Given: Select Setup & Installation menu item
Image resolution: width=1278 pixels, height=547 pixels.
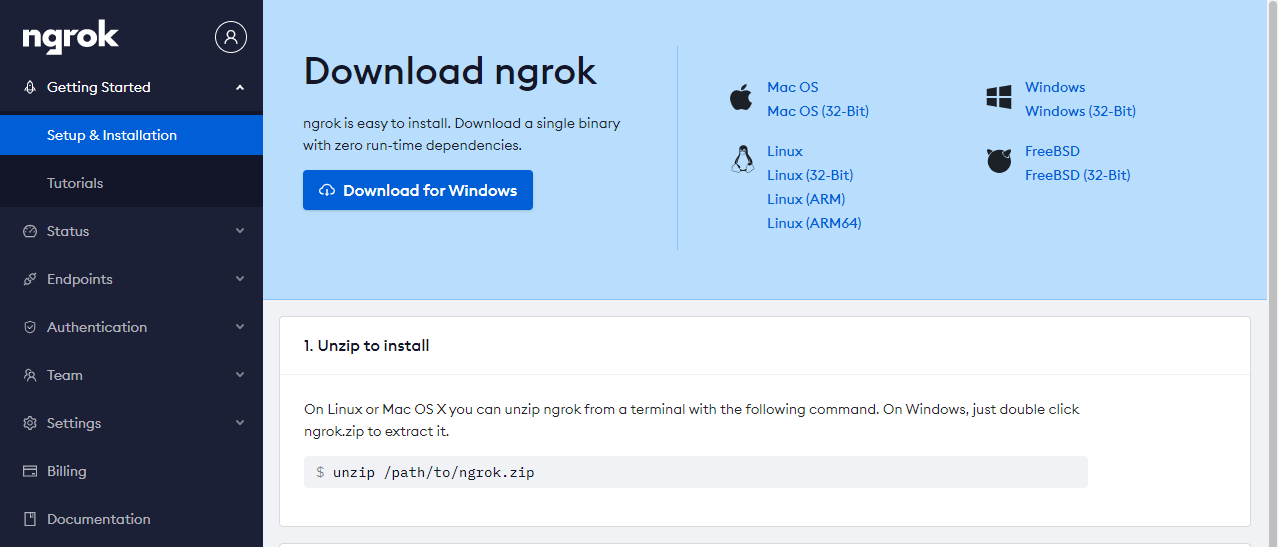Looking at the screenshot, I should [x=131, y=135].
